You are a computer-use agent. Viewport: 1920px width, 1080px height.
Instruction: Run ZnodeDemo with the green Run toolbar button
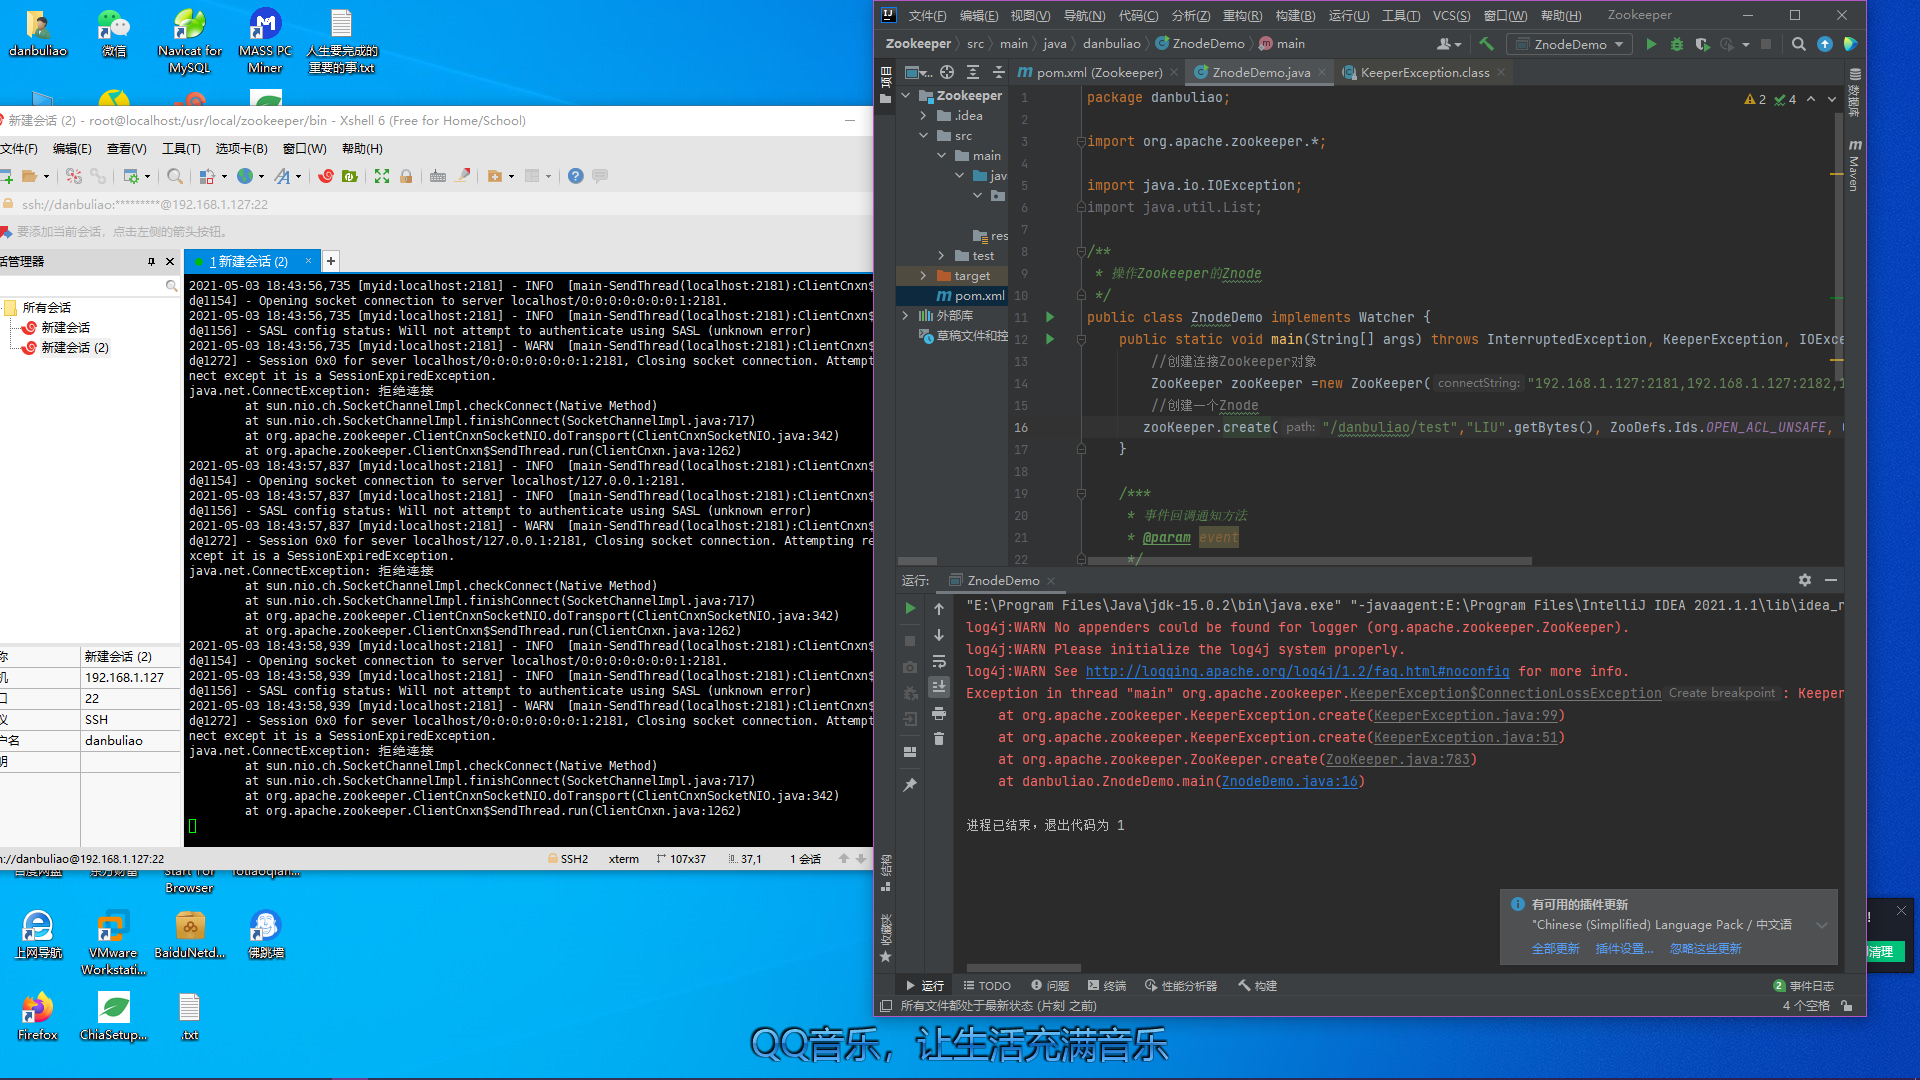[1651, 44]
